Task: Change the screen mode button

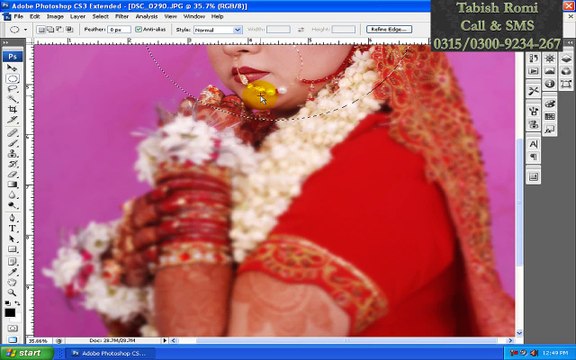Action: pyautogui.click(x=12, y=340)
